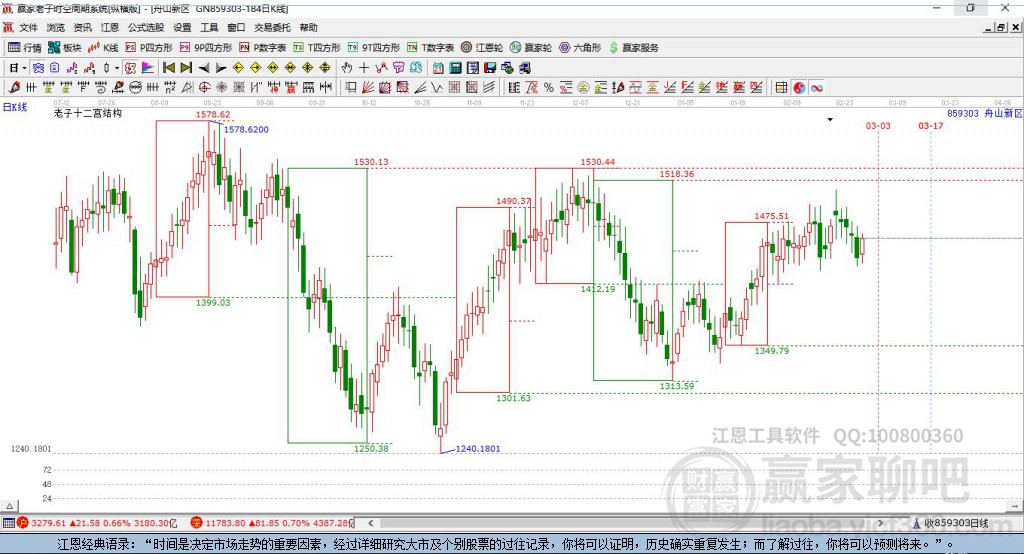Click the horizontal scrollbar left arrow
This screenshot has width=1024, height=554.
coord(370,523)
